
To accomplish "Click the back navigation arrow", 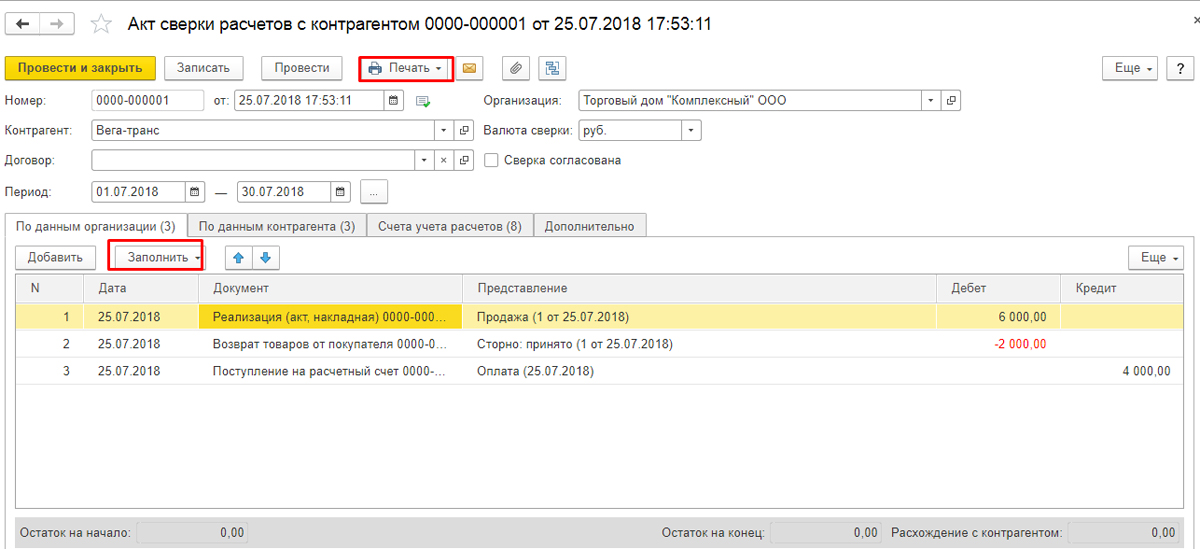I will coord(22,23).
